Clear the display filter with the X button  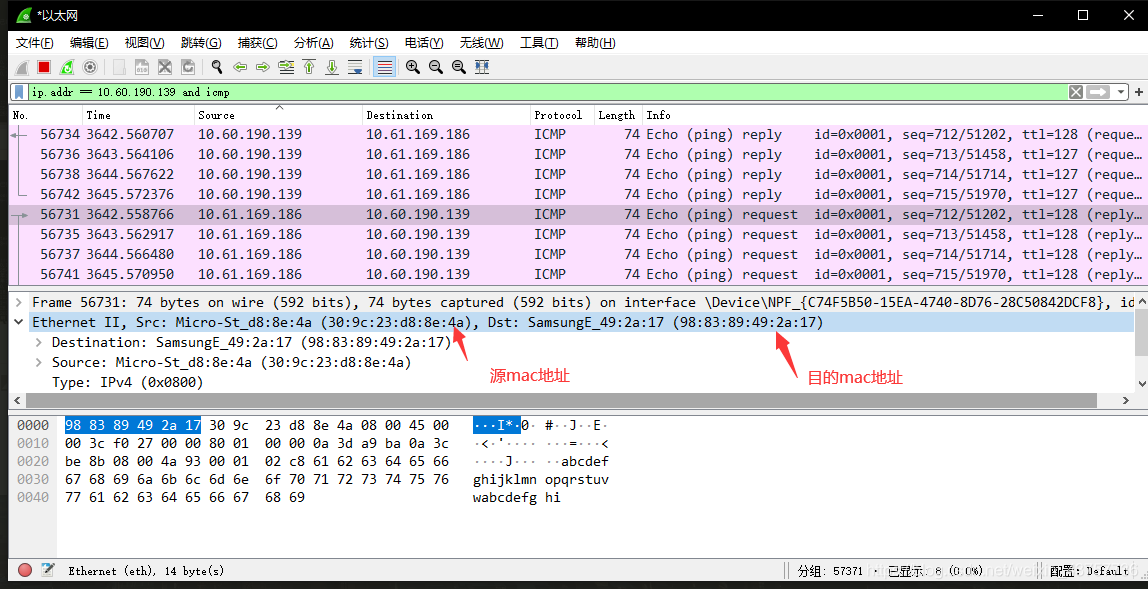click(x=1076, y=92)
